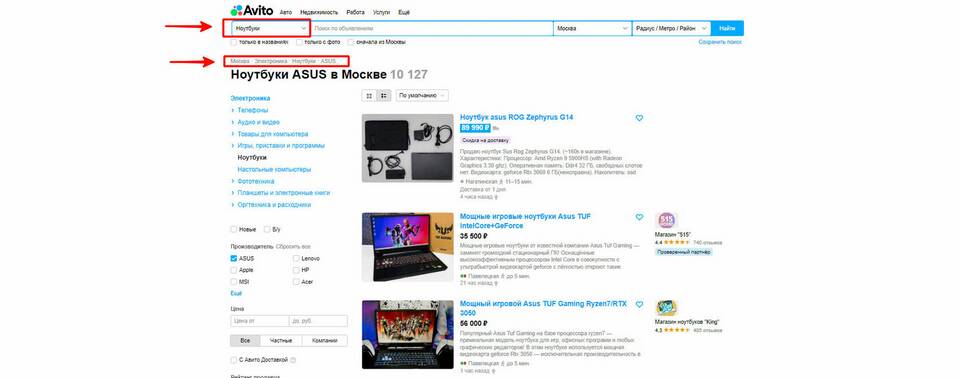Open the Москва city dropdown

pyautogui.click(x=593, y=28)
